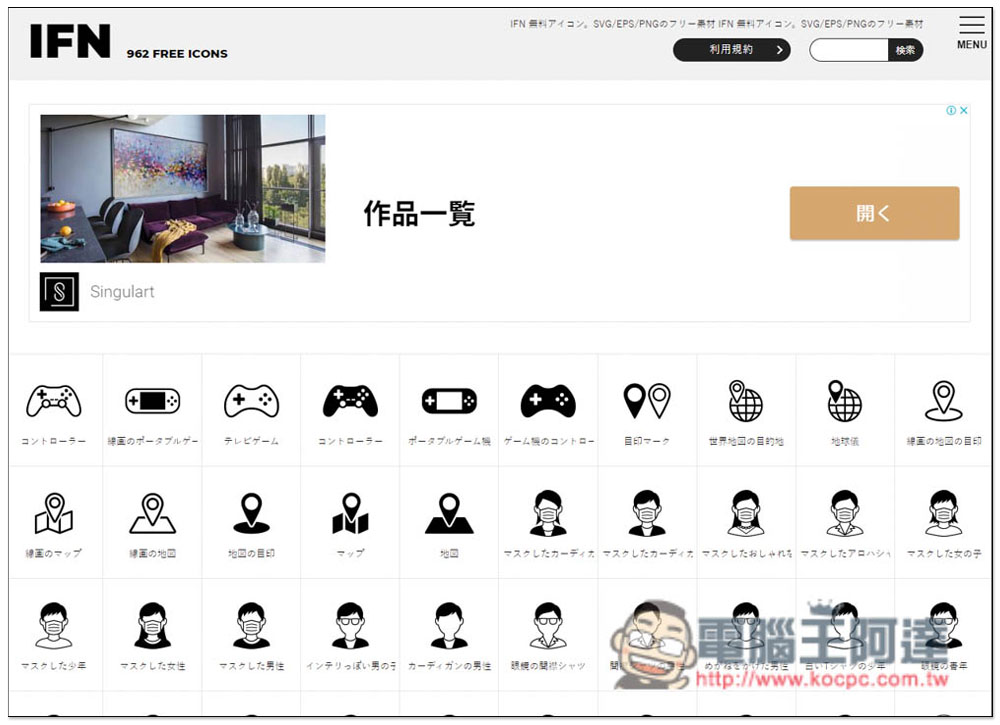Viewport: 1000px width, 725px height.
Task: Open the 利用規約 terms button
Action: coord(731,50)
